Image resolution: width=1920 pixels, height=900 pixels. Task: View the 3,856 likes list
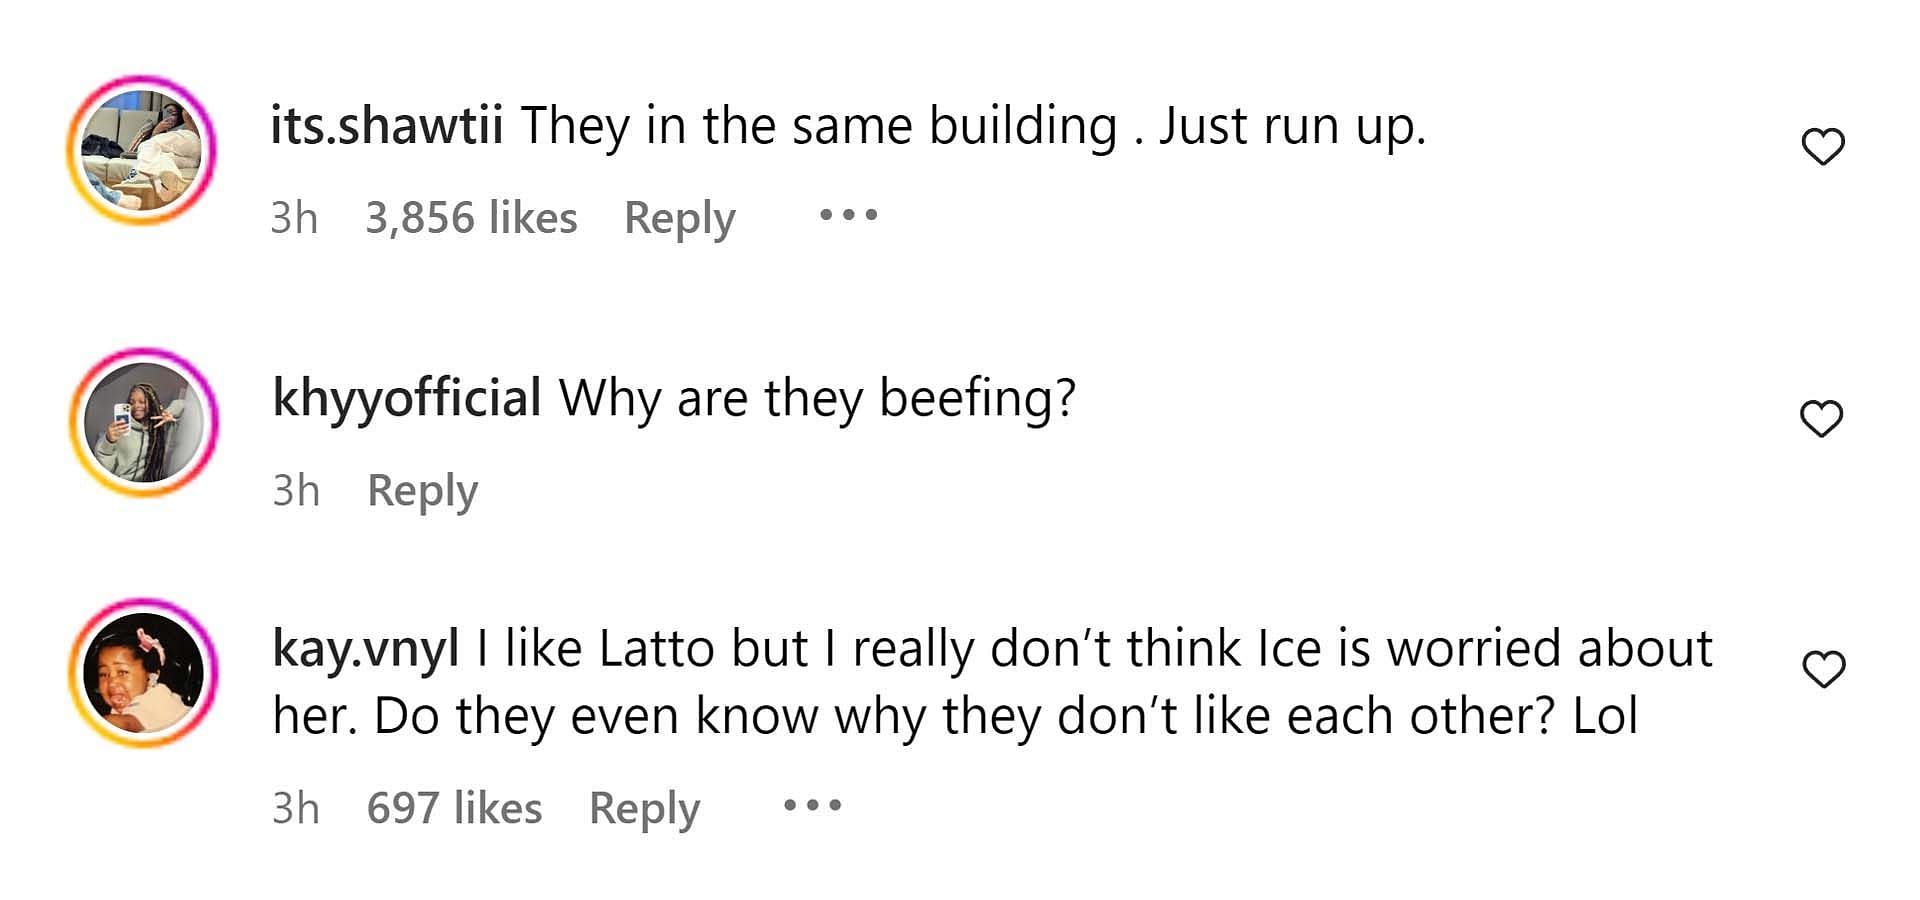click(471, 218)
